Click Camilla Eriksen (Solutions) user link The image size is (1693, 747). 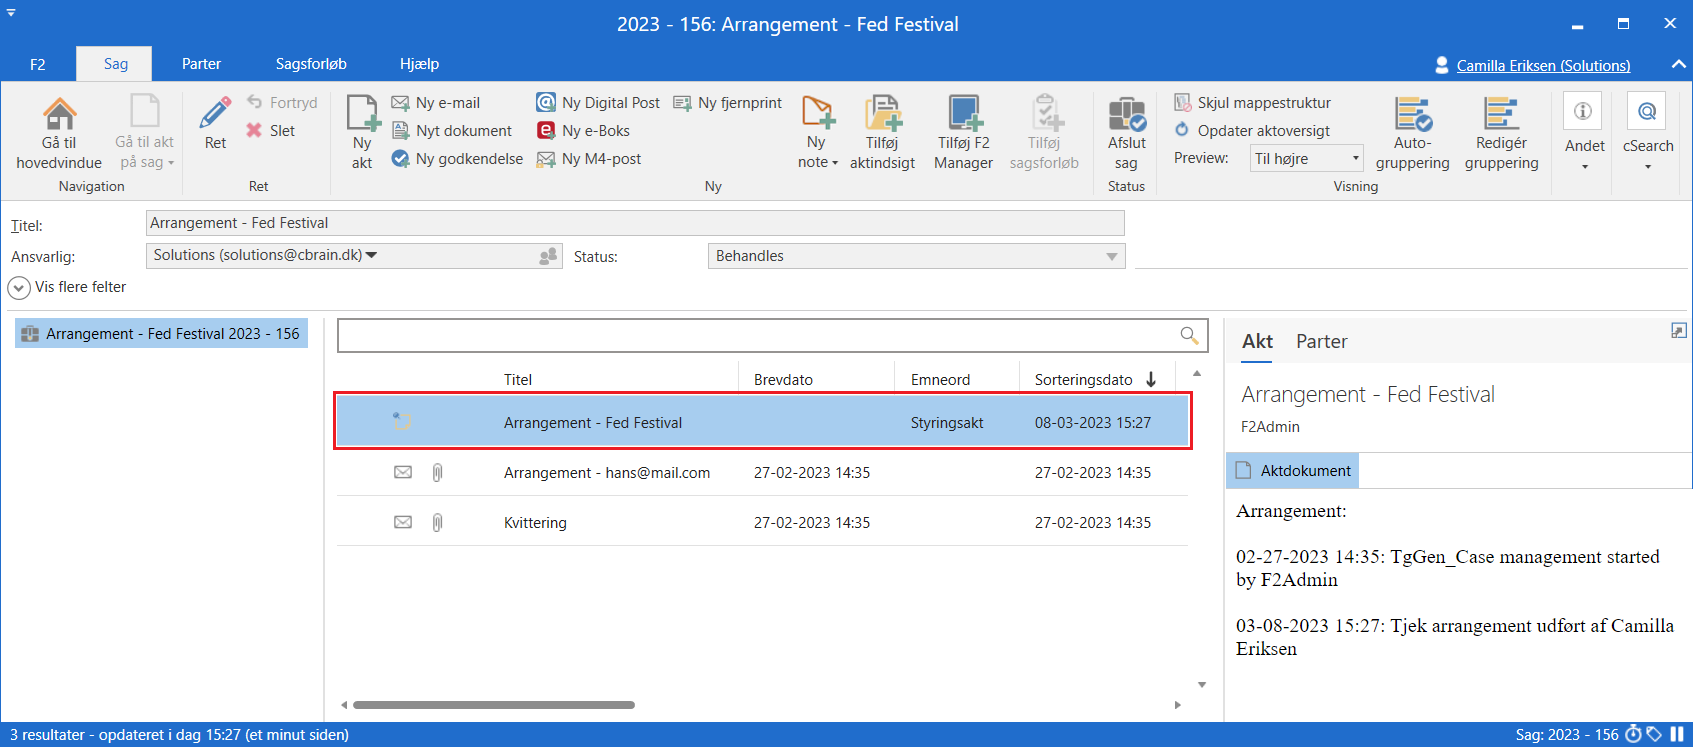point(1542,66)
